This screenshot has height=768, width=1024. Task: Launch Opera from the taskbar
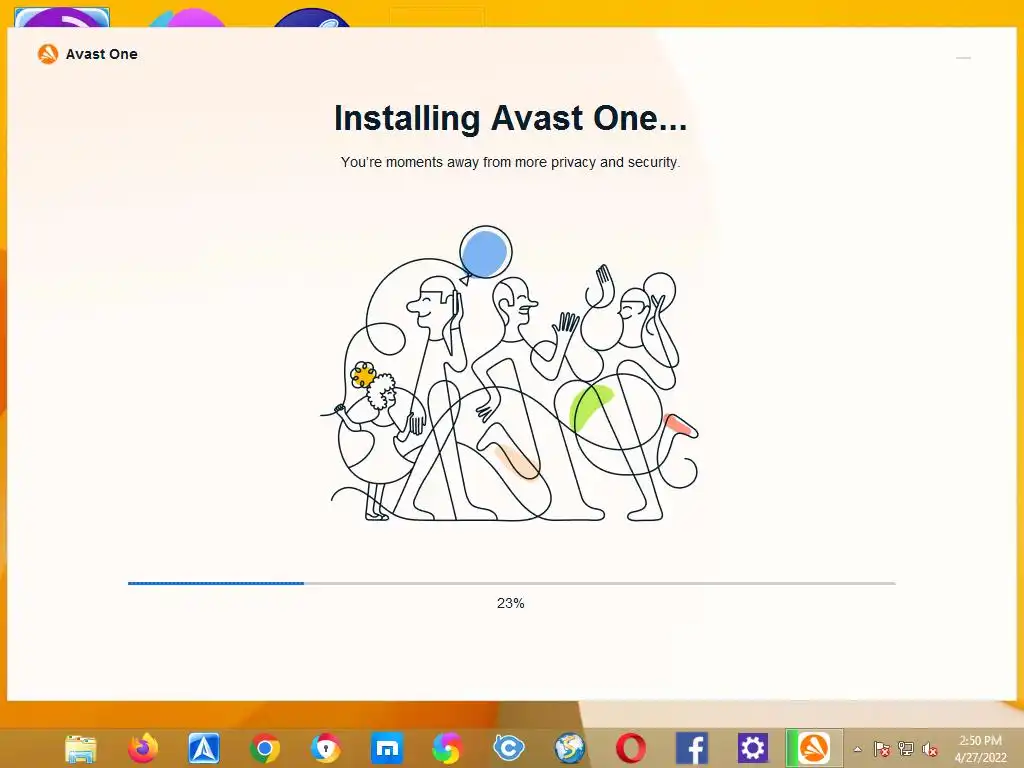point(631,748)
